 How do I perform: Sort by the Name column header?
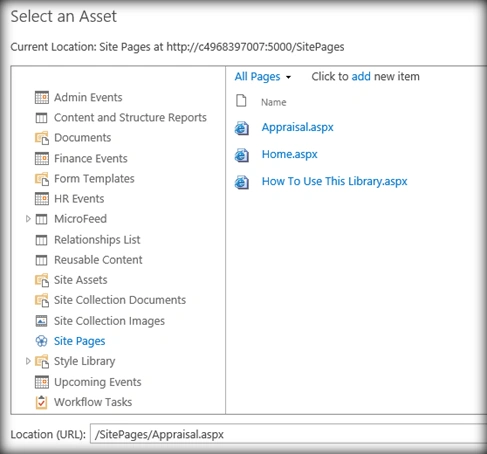(x=274, y=102)
